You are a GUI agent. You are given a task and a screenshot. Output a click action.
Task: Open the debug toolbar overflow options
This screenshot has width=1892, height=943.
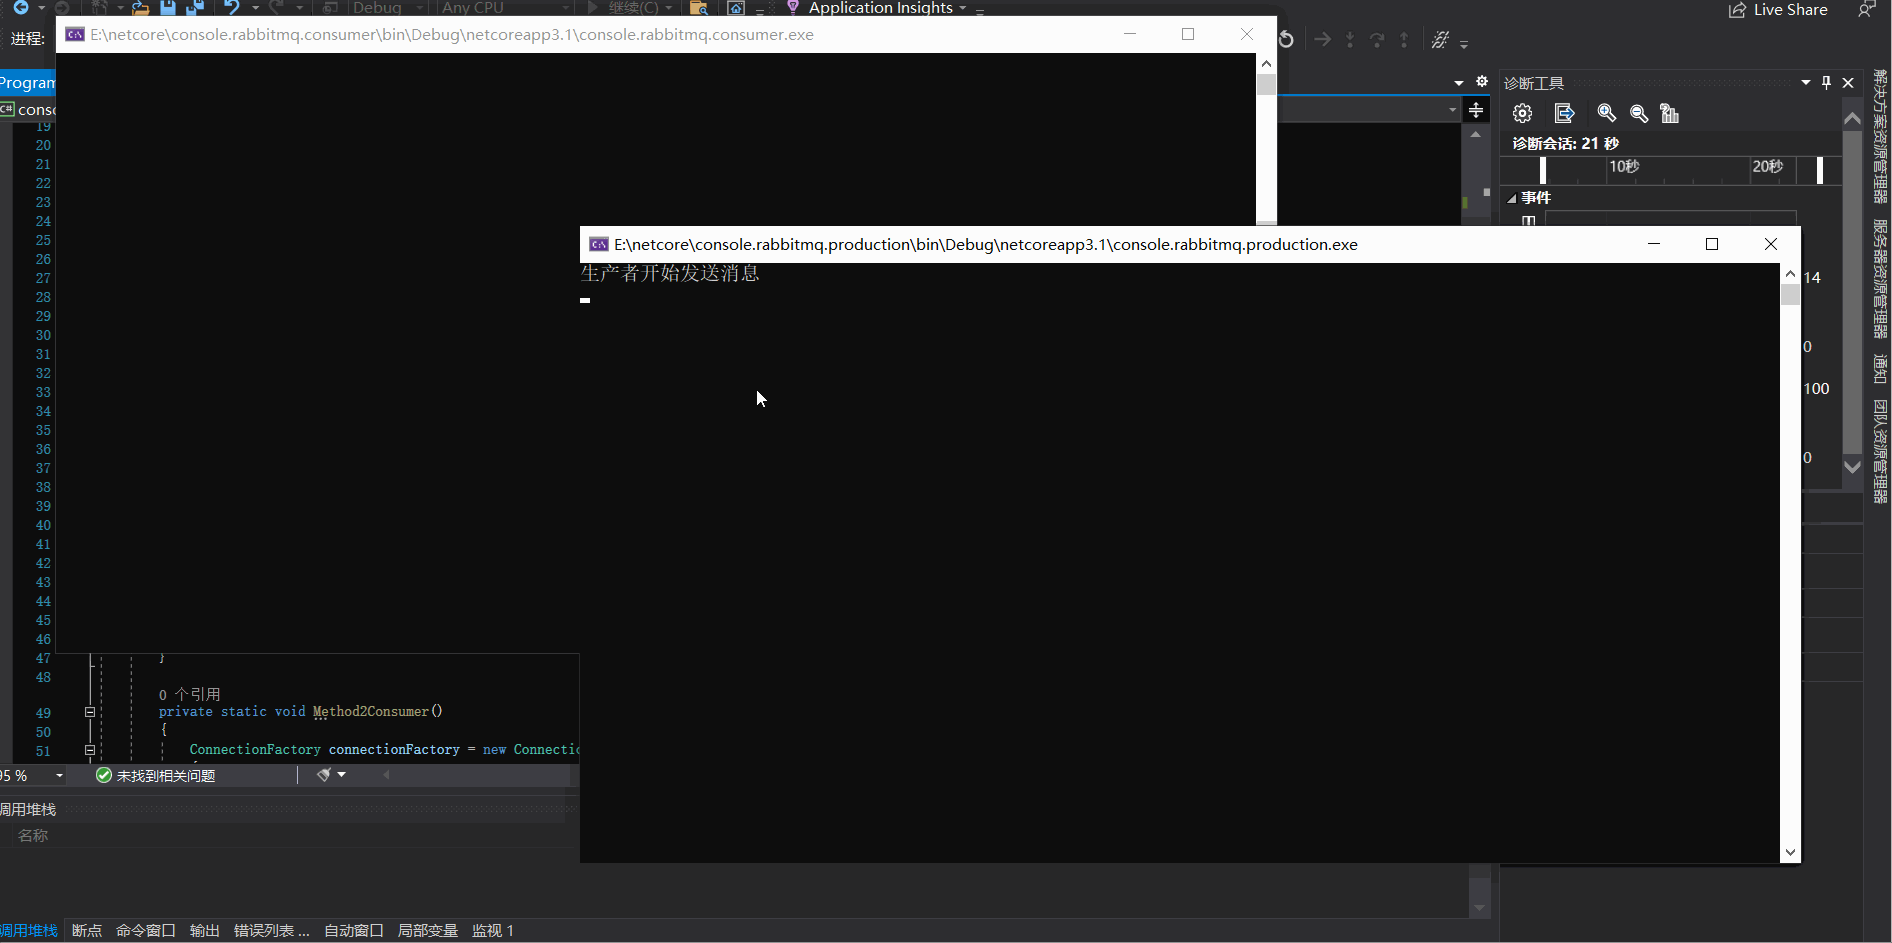[x=1464, y=44]
